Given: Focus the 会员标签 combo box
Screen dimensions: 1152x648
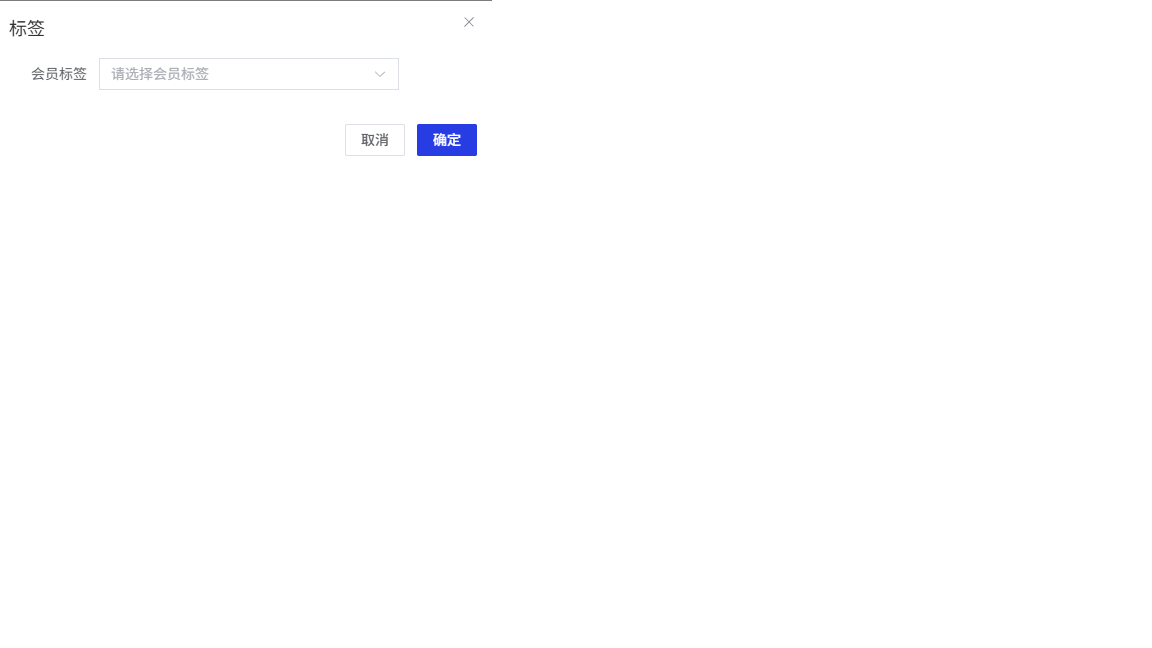Looking at the screenshot, I should click(x=249, y=74).
